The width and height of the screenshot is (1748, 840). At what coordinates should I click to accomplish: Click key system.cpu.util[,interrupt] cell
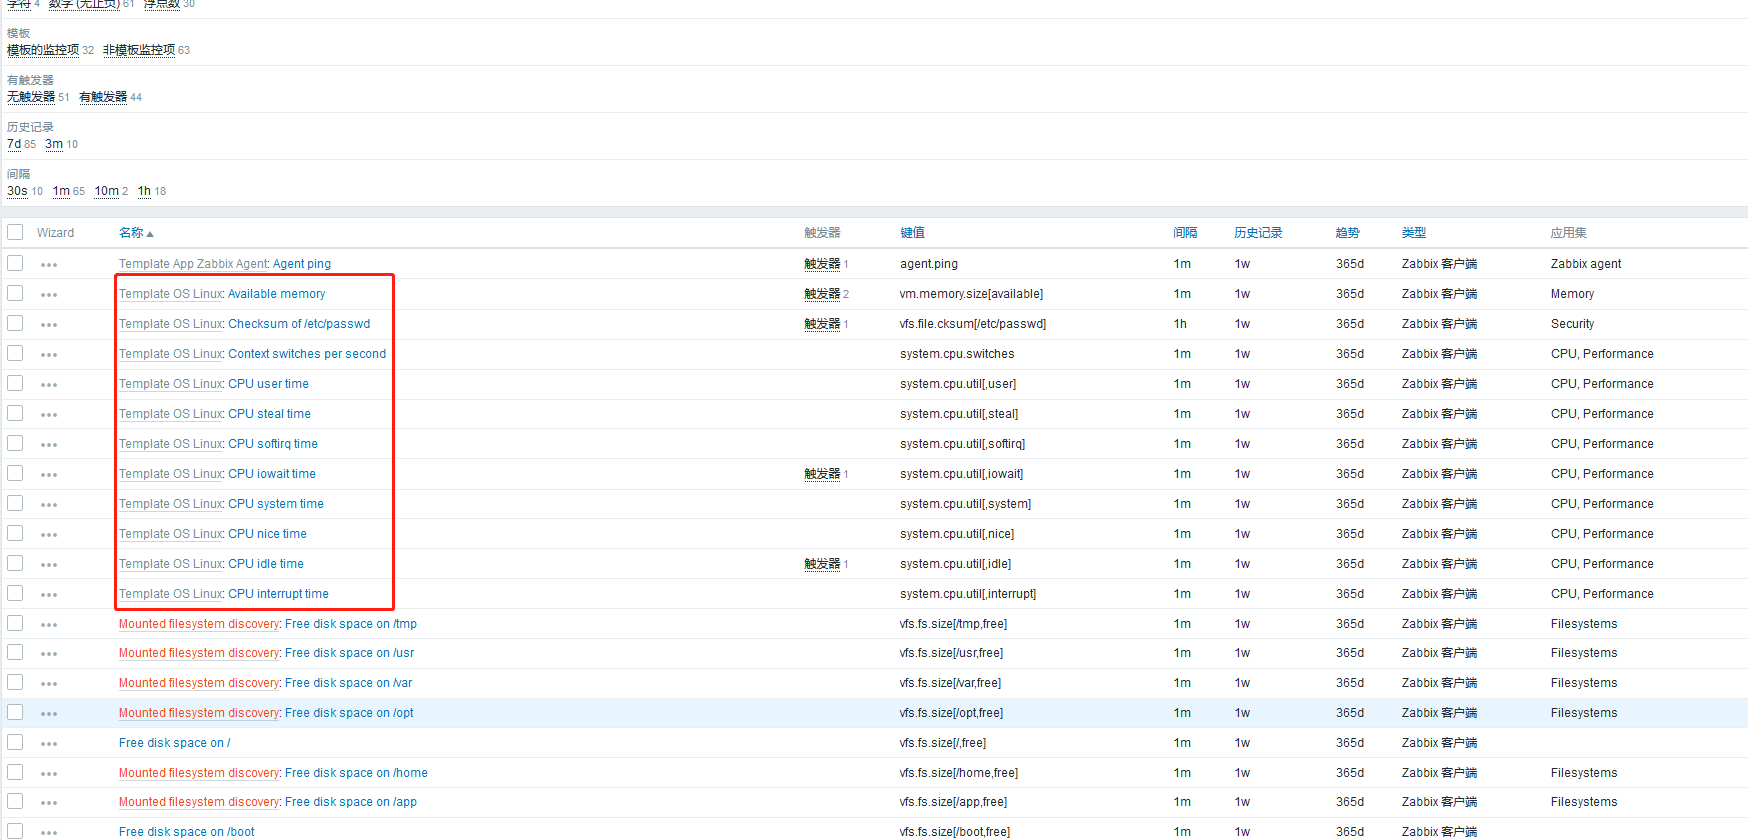(x=968, y=594)
